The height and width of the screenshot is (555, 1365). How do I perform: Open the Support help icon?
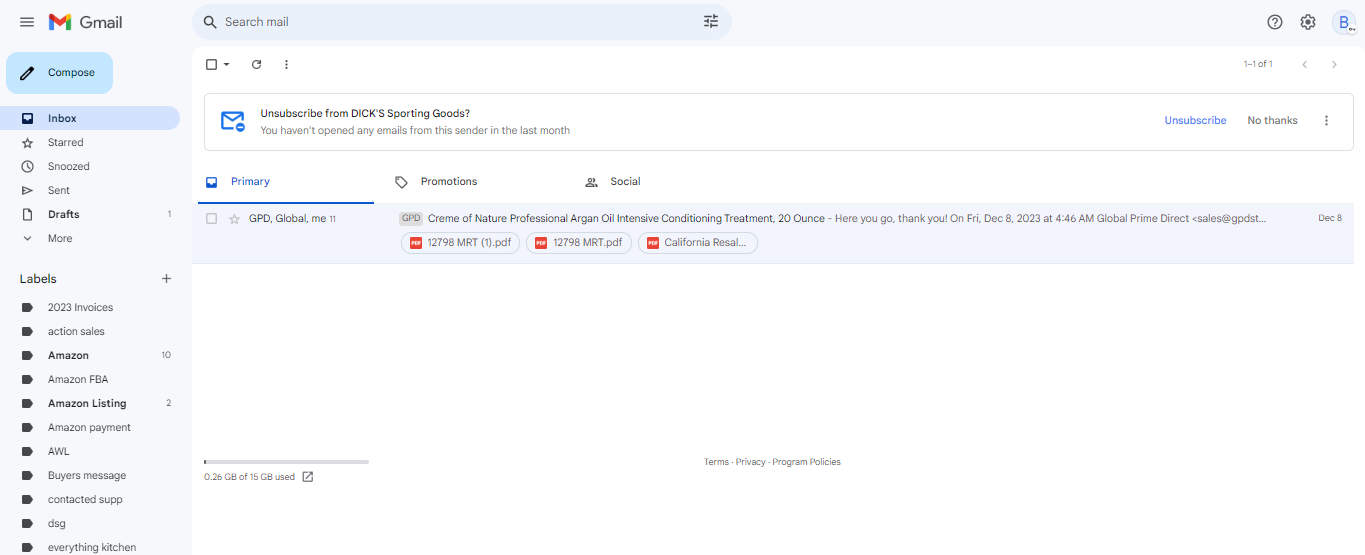(x=1275, y=22)
